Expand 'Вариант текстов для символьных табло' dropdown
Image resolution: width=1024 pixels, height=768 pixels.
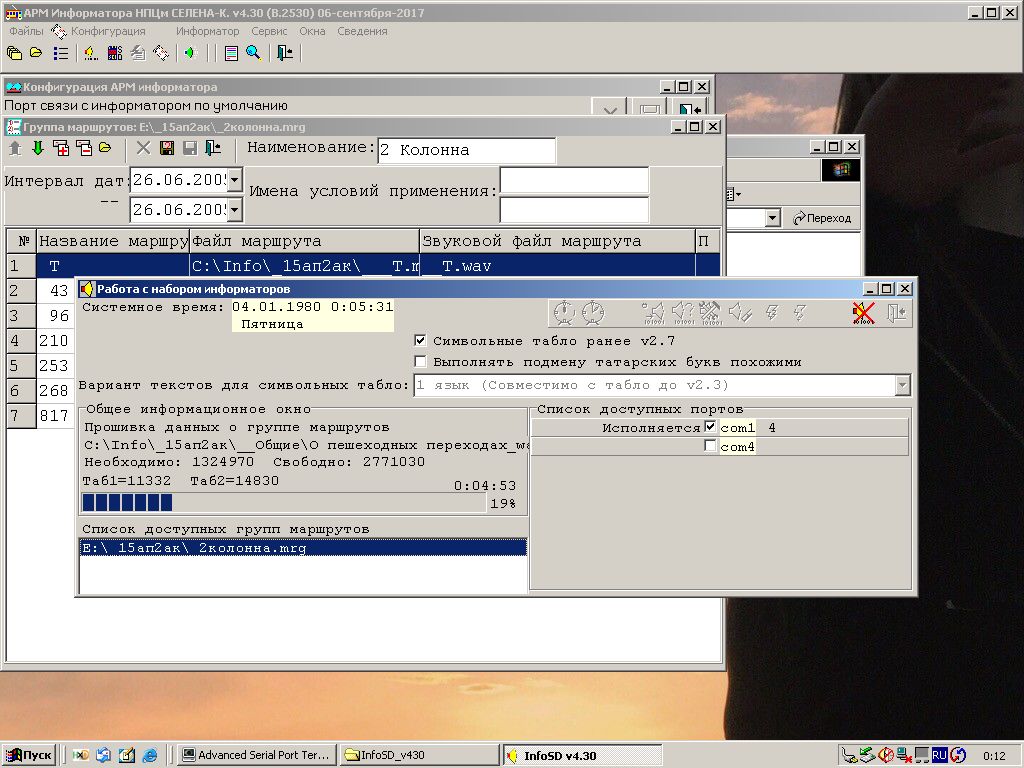coord(902,385)
